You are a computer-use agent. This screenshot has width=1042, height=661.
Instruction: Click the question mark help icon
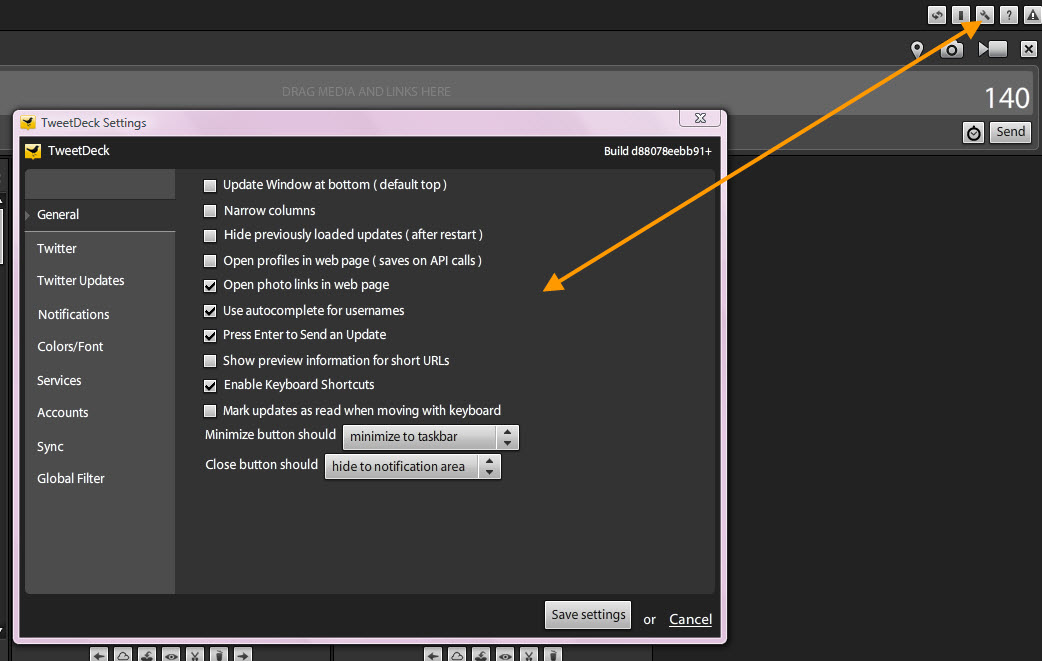pyautogui.click(x=1009, y=15)
